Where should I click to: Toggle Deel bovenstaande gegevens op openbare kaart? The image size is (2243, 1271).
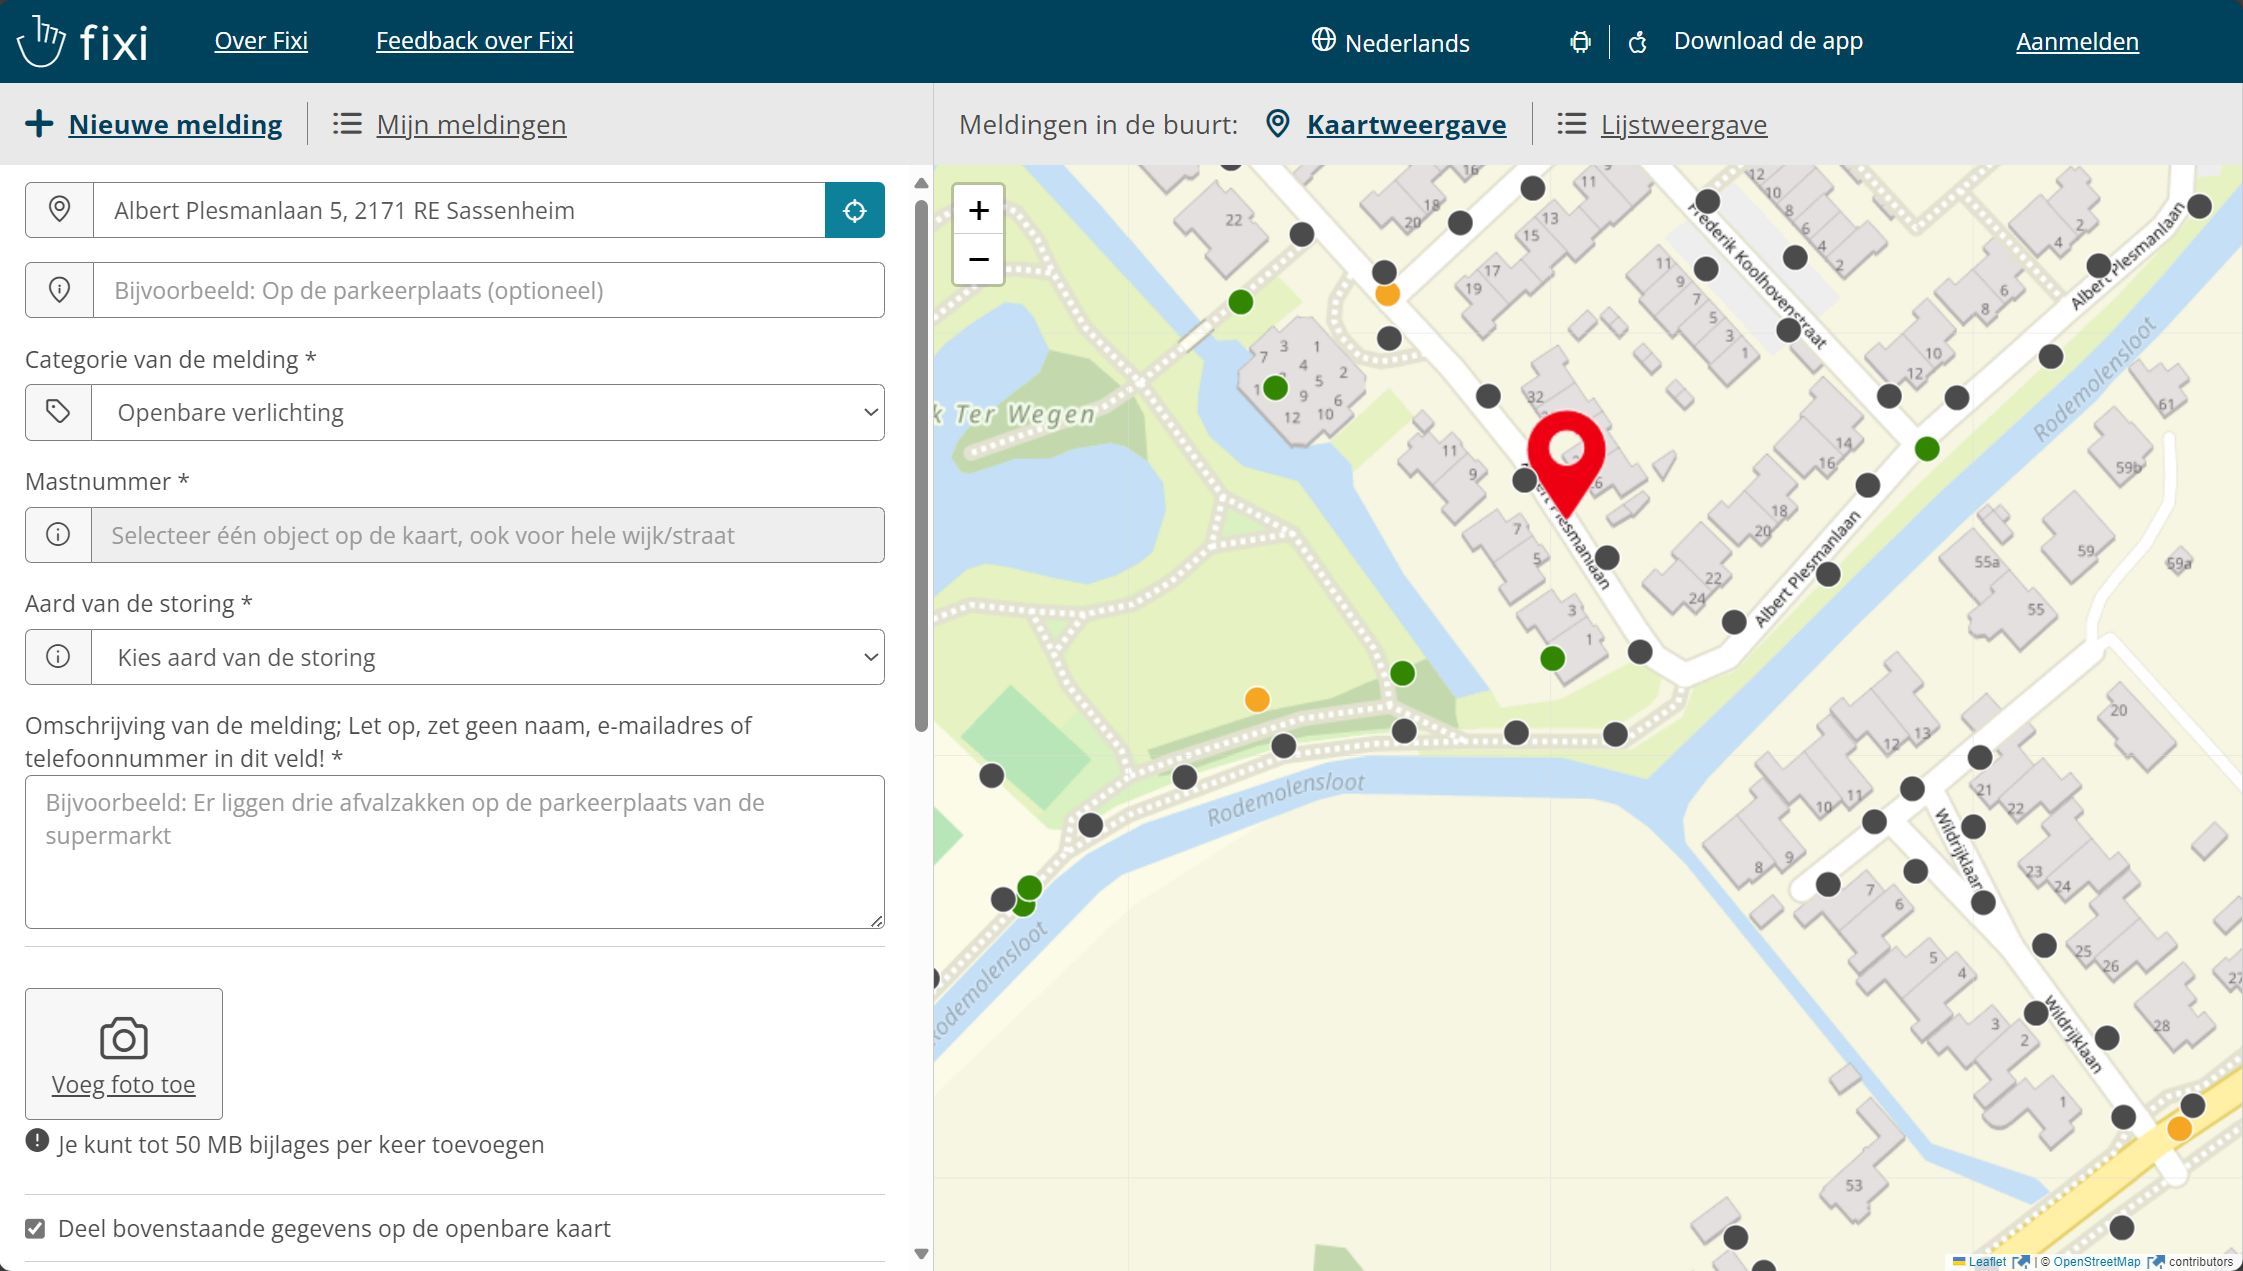coord(36,1229)
